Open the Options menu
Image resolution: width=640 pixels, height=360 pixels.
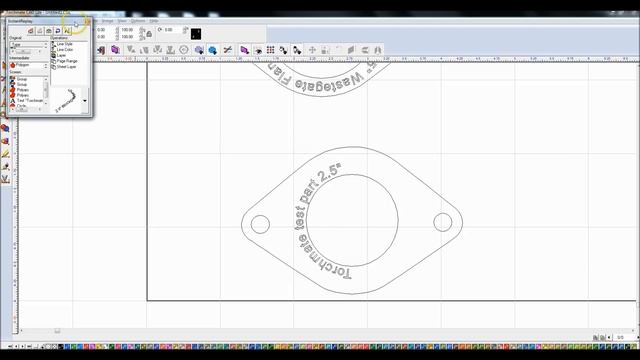138,21
